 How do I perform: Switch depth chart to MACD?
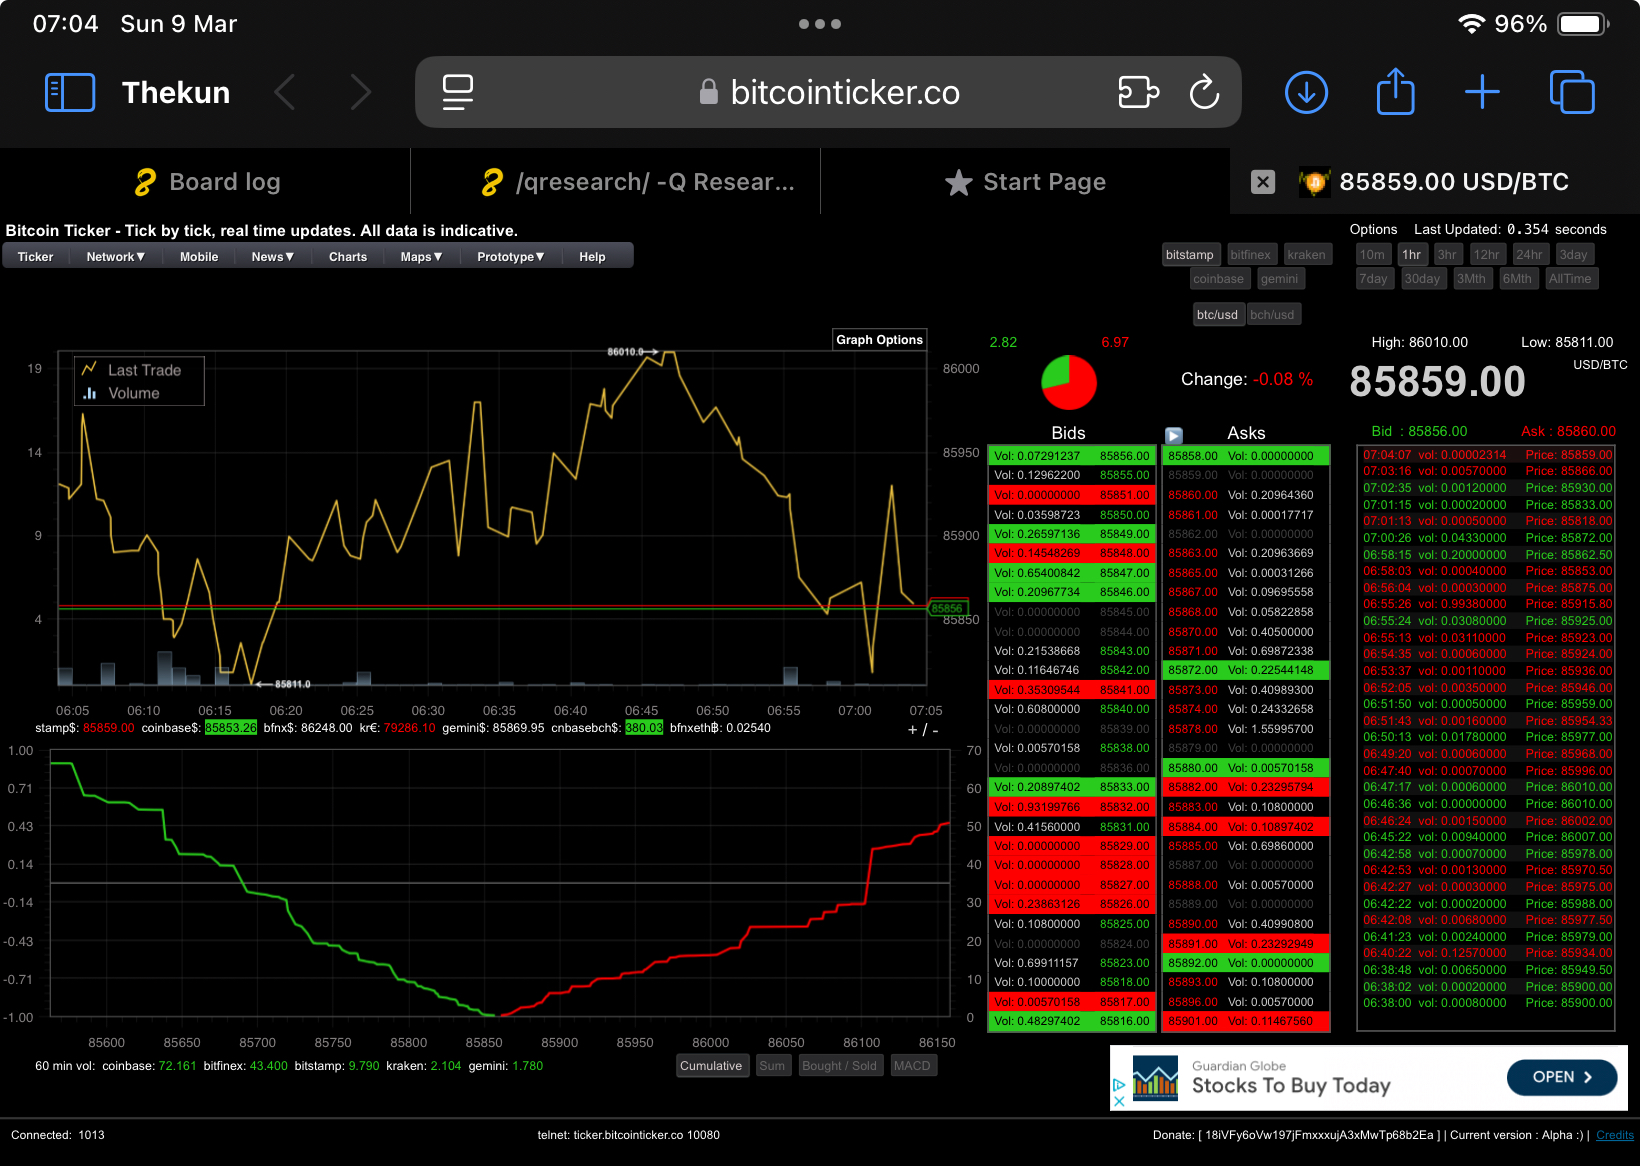click(911, 1066)
